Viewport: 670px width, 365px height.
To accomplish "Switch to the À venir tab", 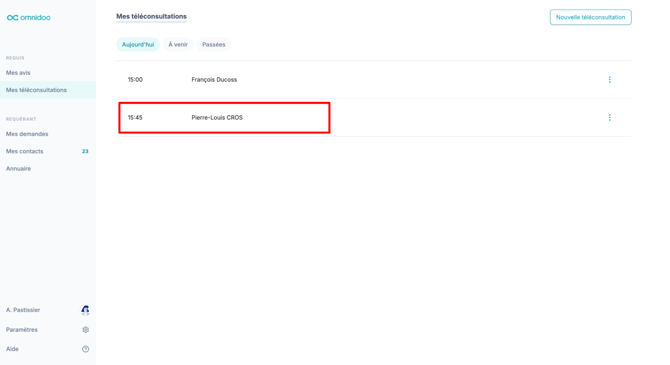I will pyautogui.click(x=178, y=44).
